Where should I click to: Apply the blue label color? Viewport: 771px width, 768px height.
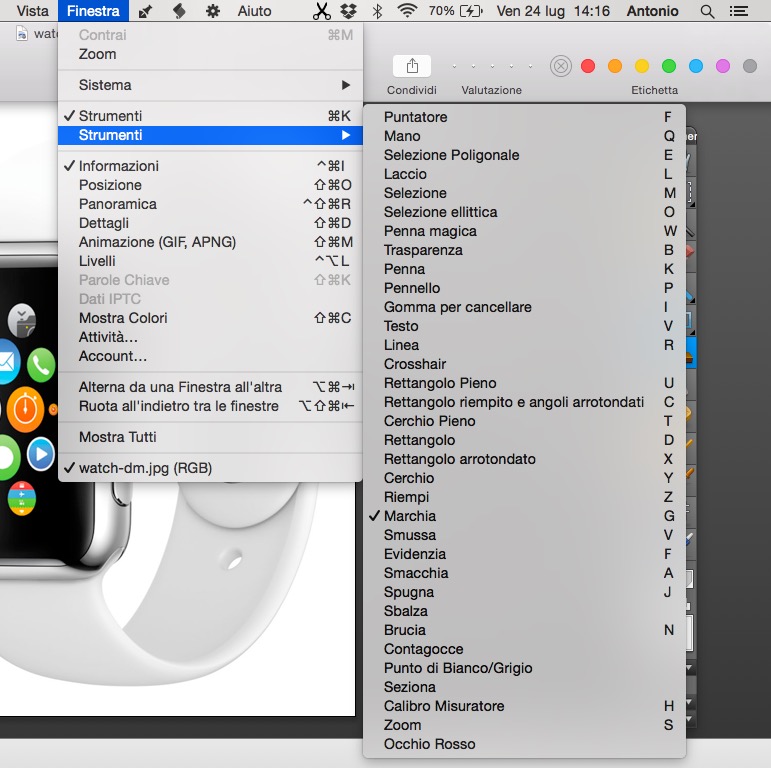[x=696, y=66]
